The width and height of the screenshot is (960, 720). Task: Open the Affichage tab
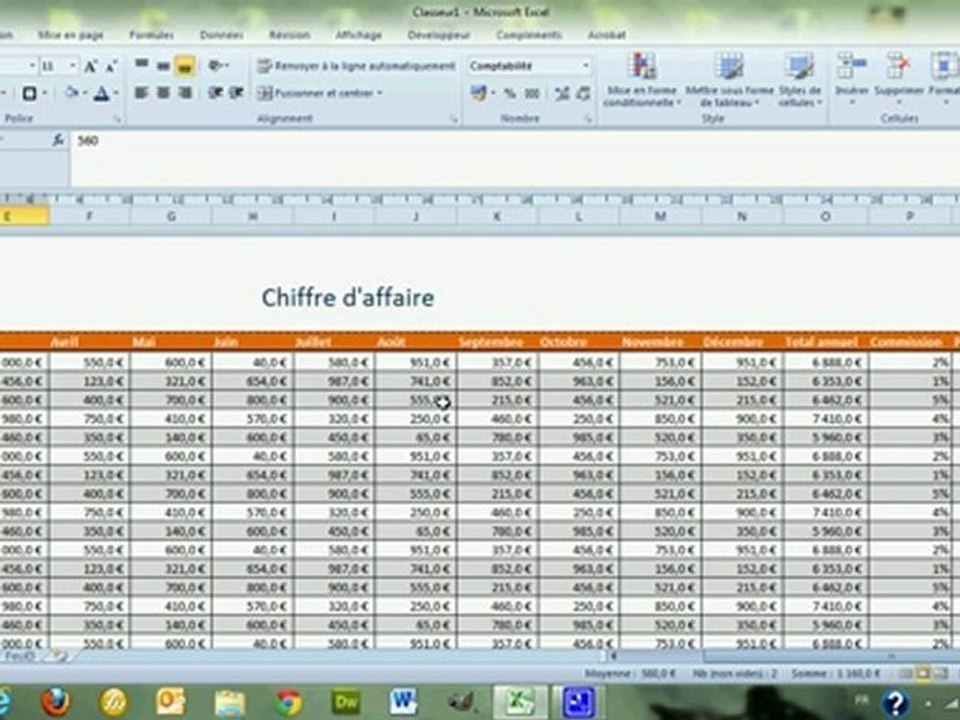pyautogui.click(x=358, y=35)
